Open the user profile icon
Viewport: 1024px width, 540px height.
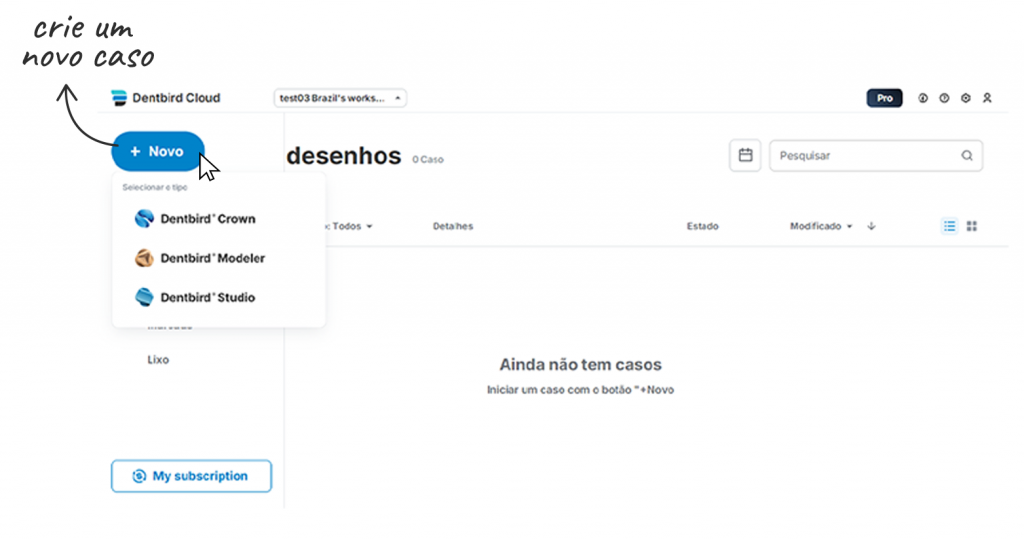click(987, 98)
